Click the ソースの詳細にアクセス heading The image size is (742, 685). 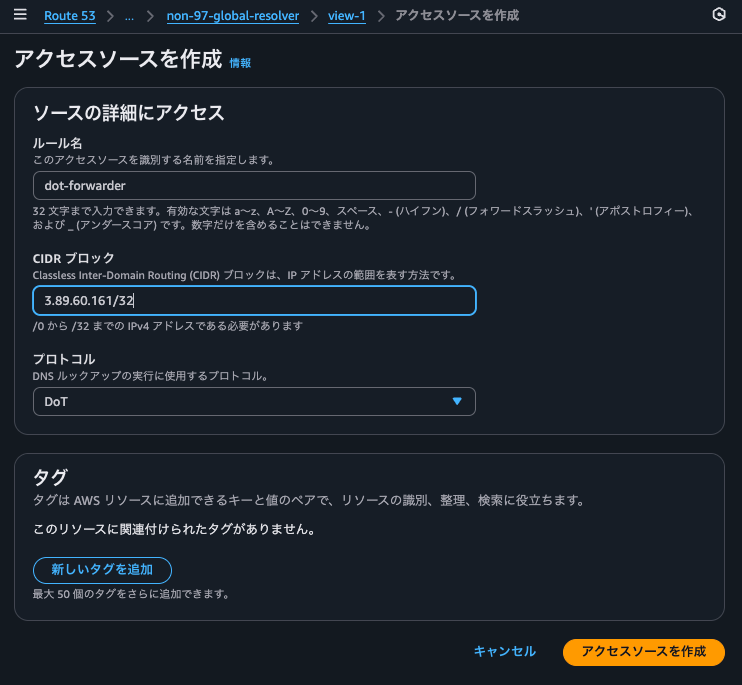pos(129,113)
